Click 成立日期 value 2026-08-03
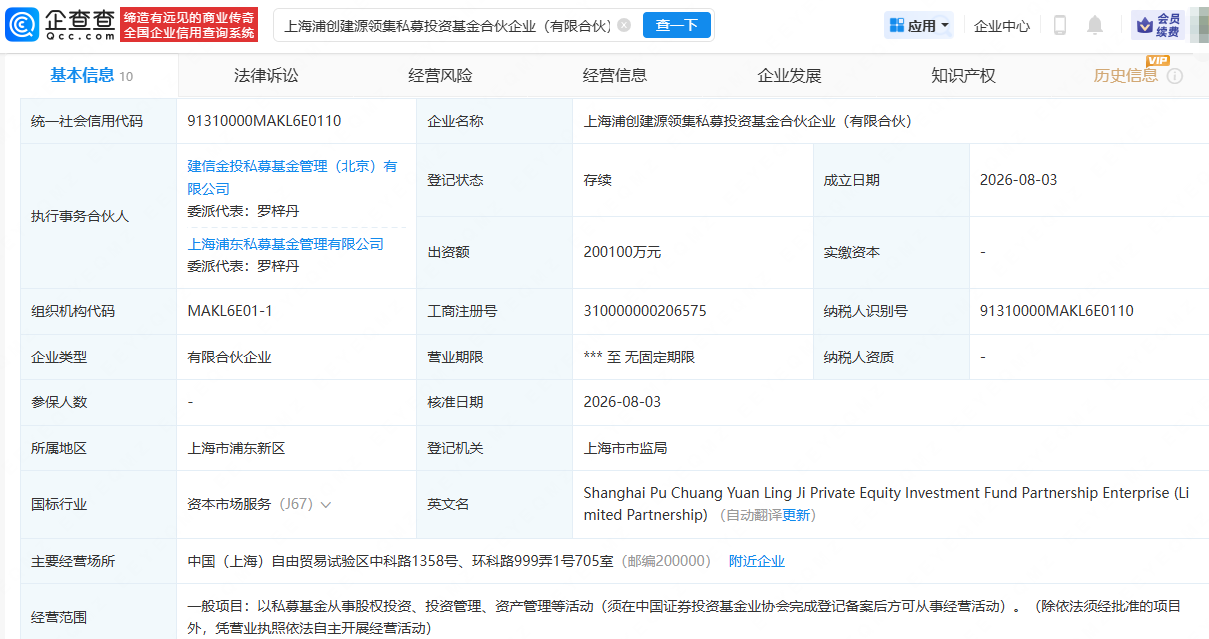1209x639 pixels. pos(1018,180)
